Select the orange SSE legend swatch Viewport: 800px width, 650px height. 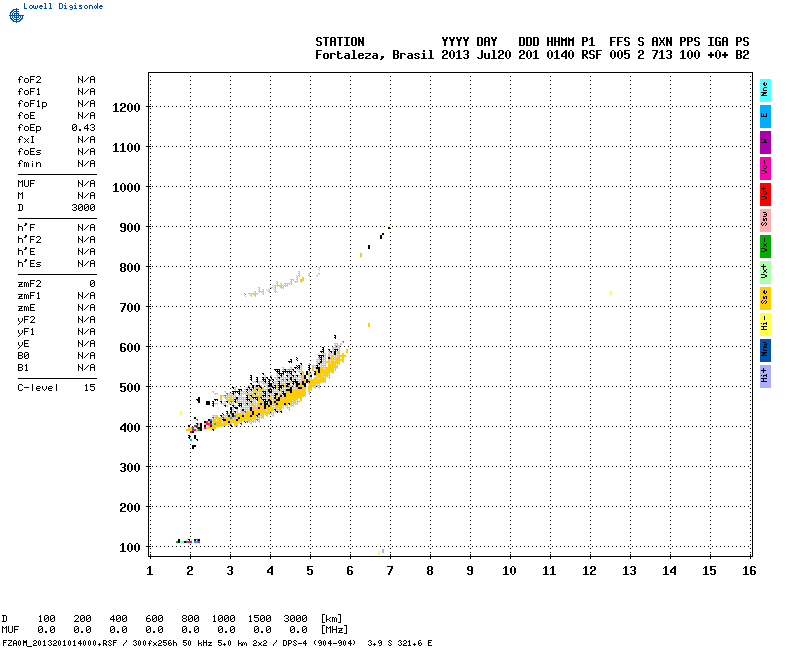pos(765,297)
